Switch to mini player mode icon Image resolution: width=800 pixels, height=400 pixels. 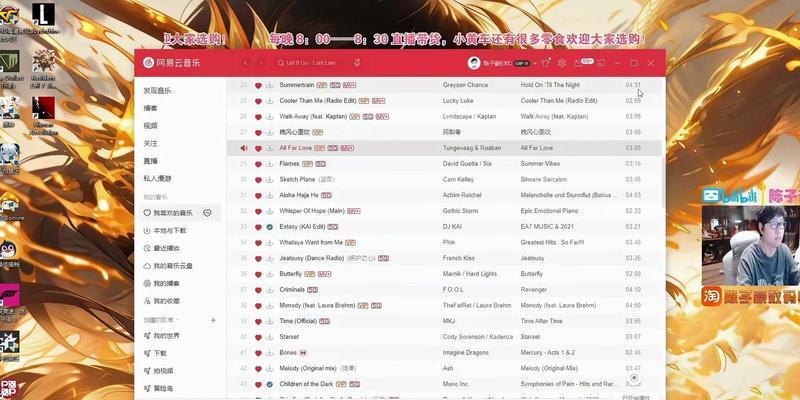(602, 63)
